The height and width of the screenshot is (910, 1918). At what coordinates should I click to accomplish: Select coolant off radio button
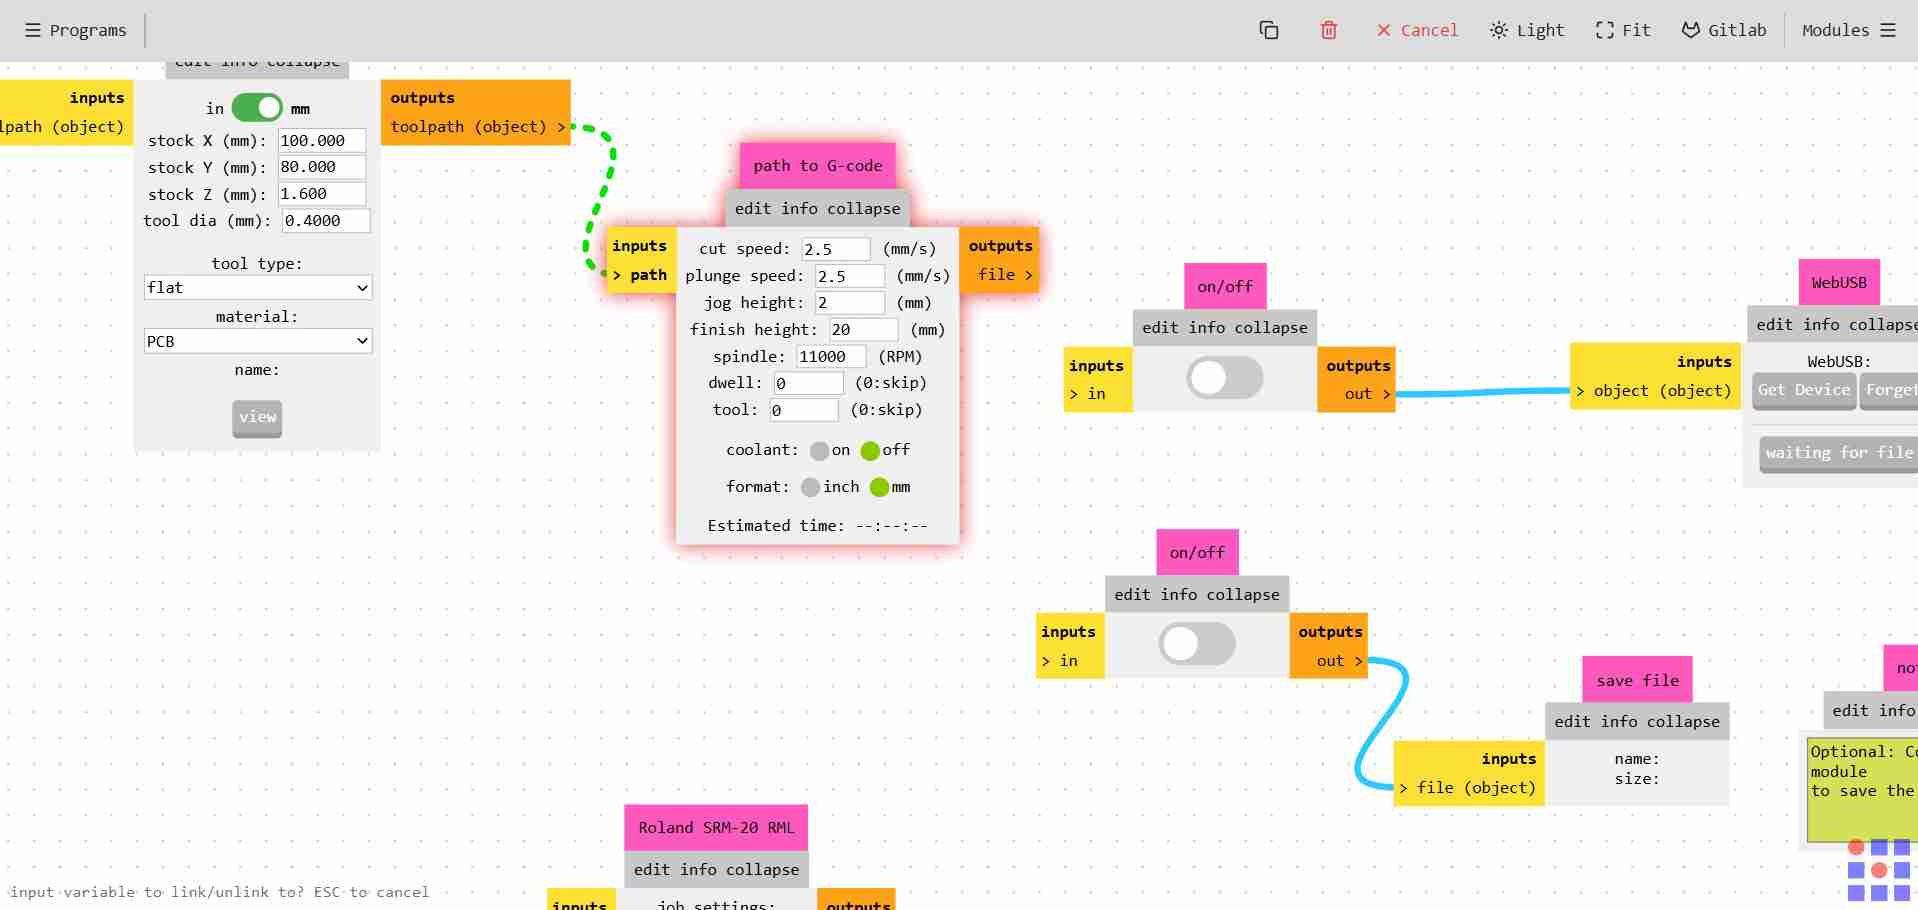point(870,451)
